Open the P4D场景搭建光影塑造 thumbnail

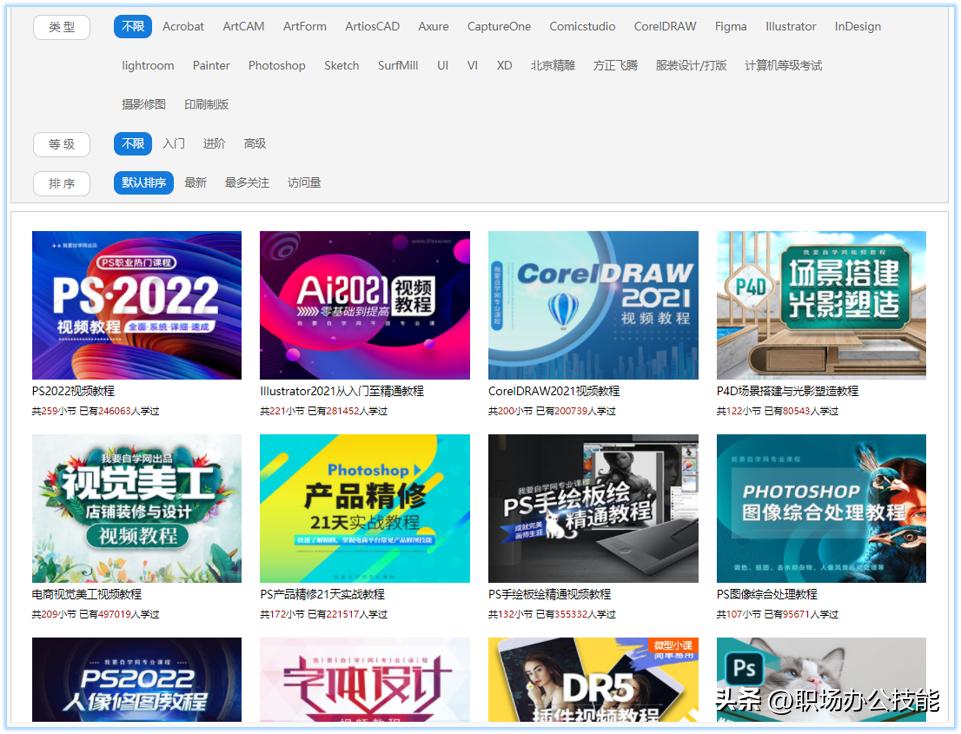(821, 305)
